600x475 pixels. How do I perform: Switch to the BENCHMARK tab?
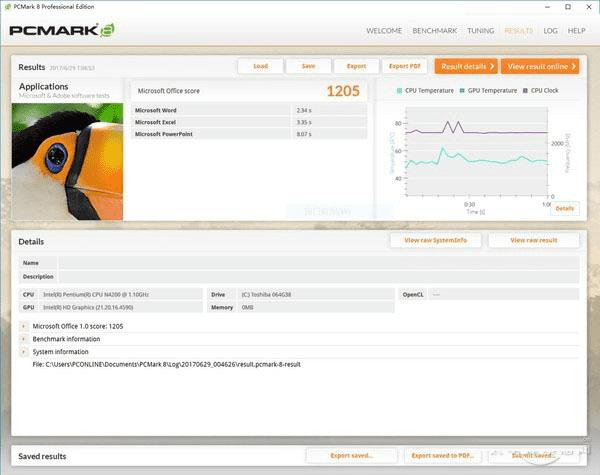435,31
